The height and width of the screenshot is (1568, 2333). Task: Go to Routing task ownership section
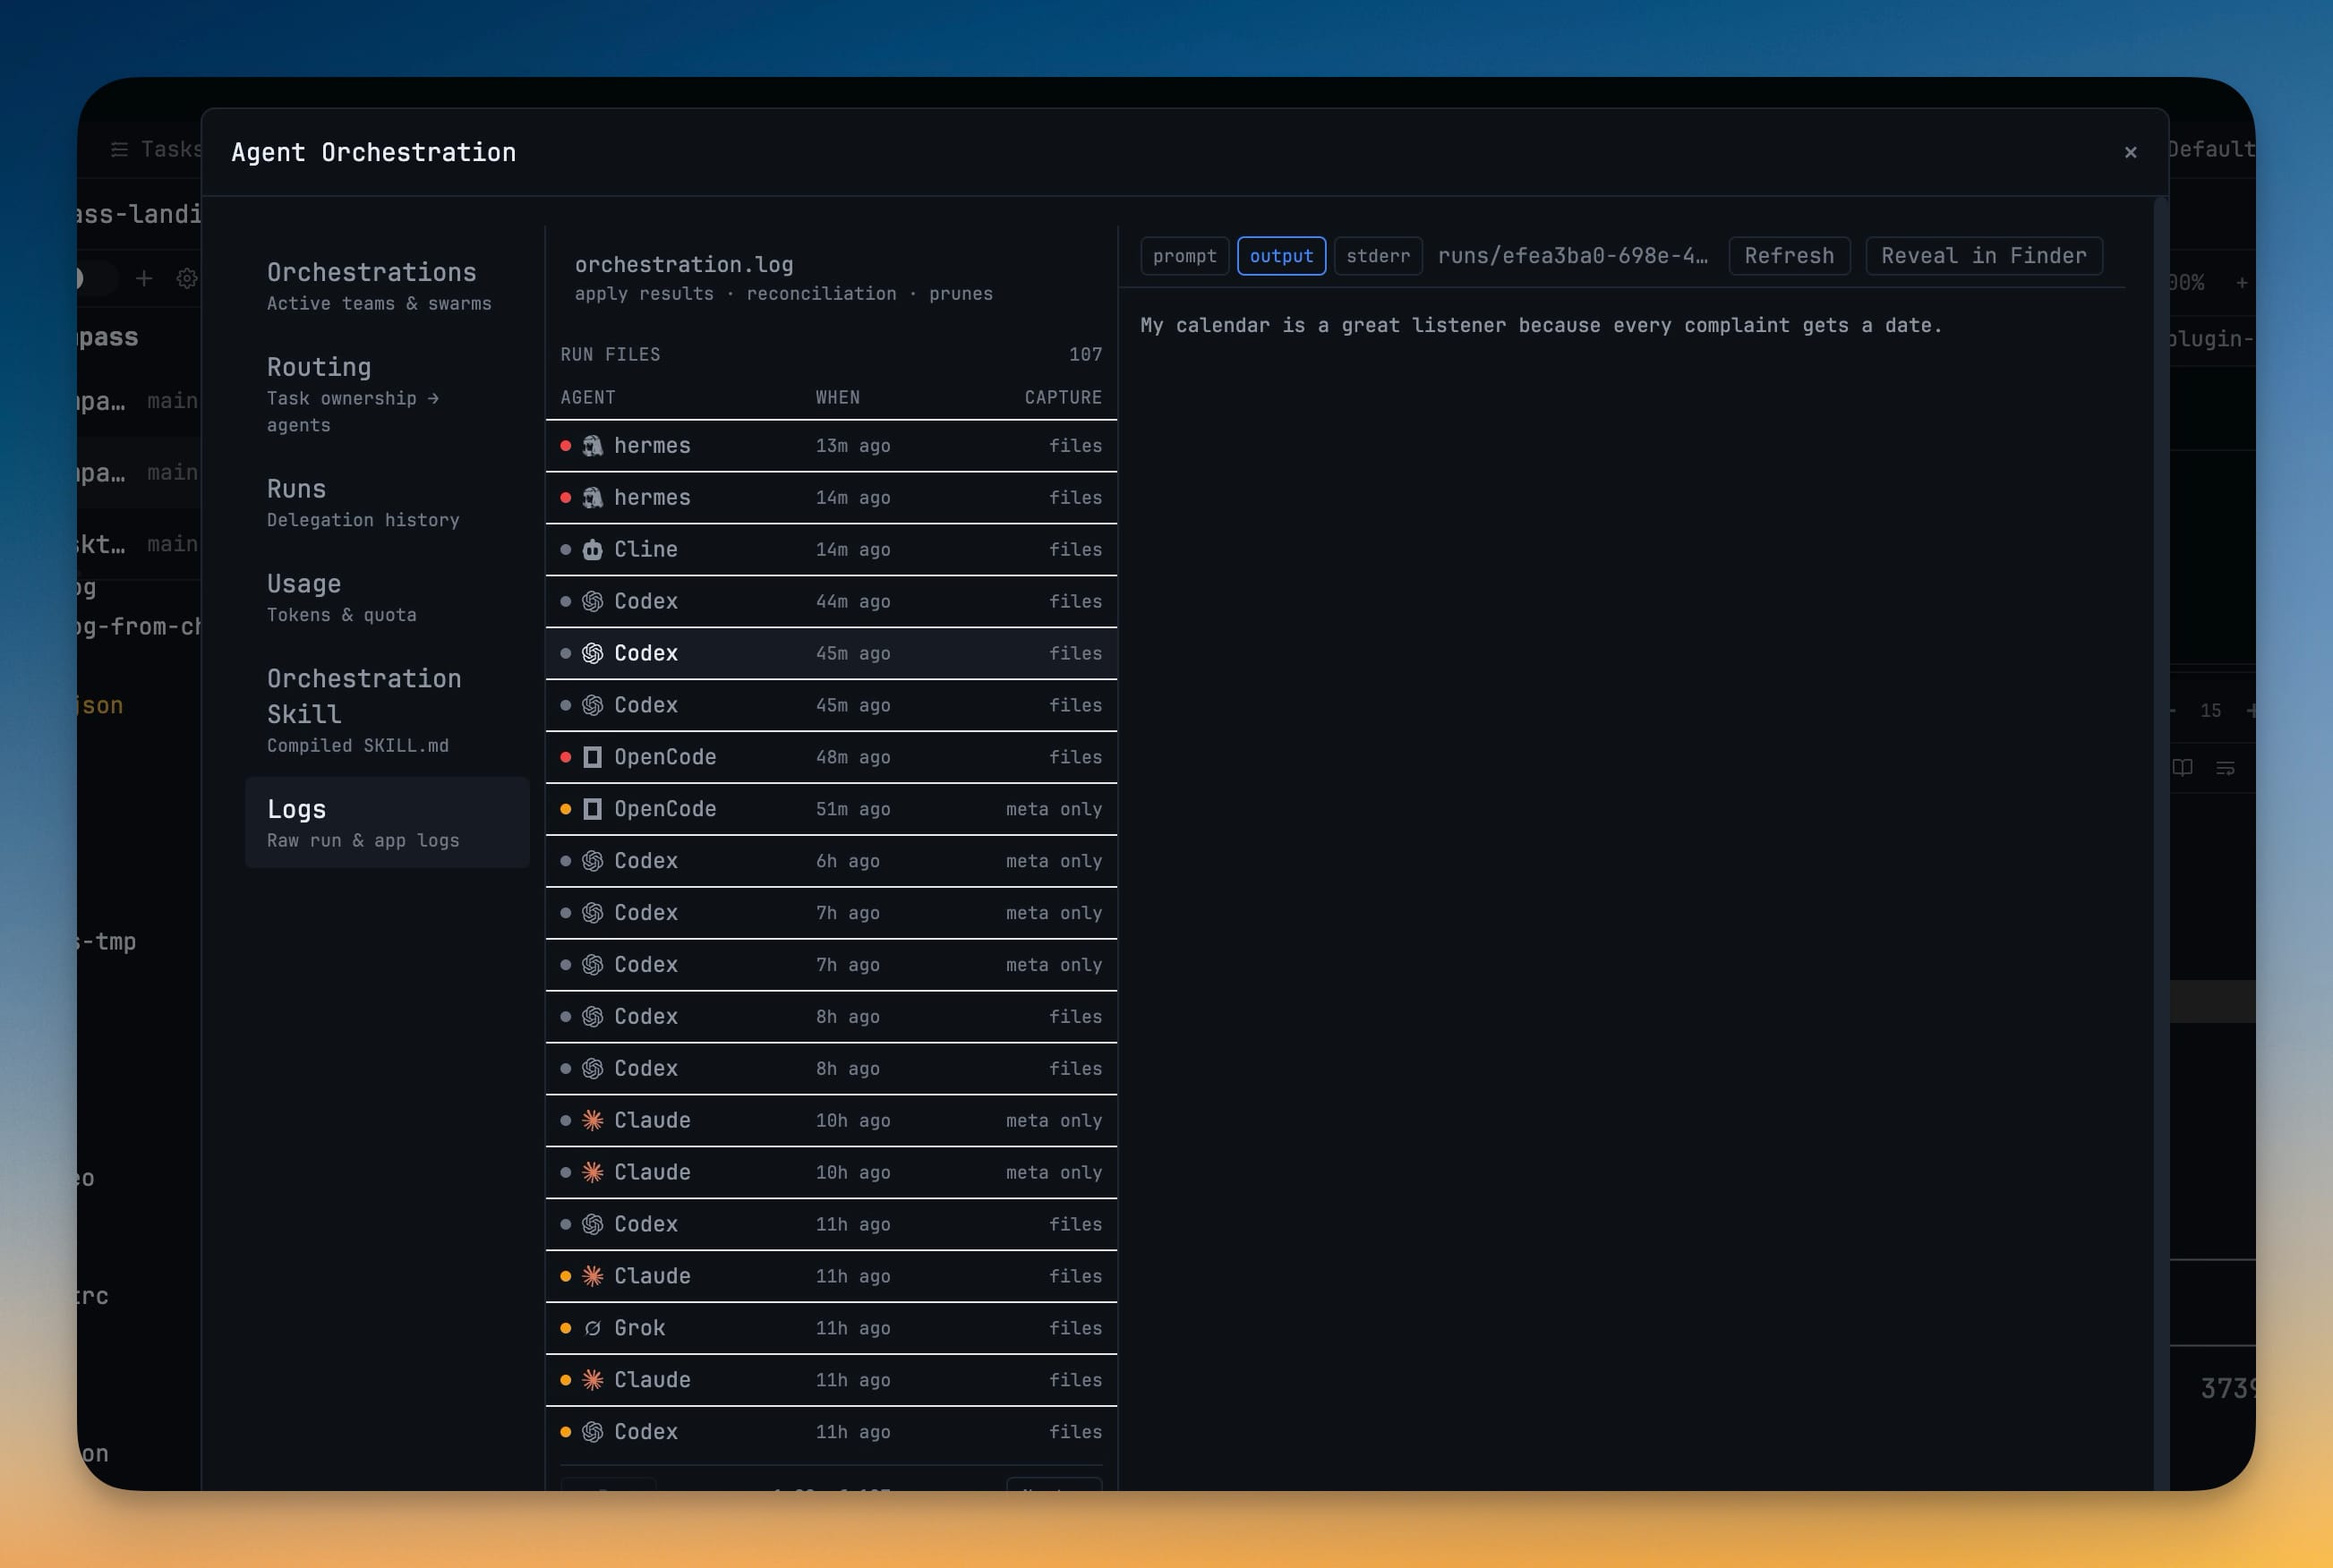tap(387, 394)
